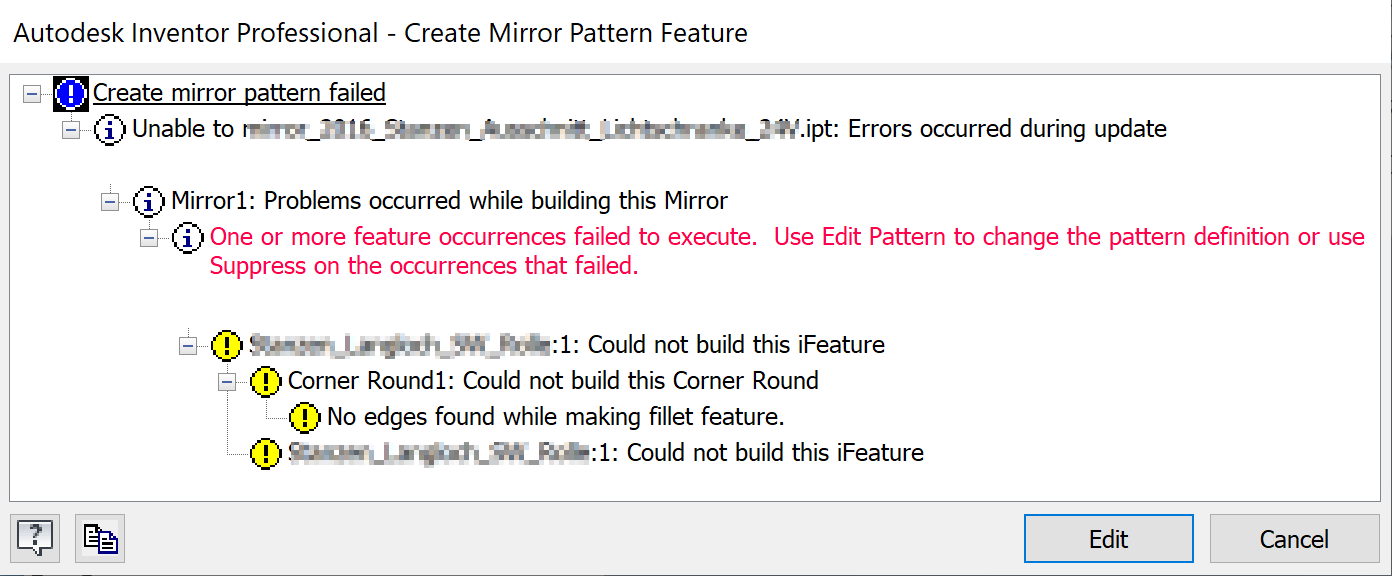This screenshot has height=576, width=1392.
Task: Click the info icon beside Mirror1 problems message
Action: [x=148, y=201]
